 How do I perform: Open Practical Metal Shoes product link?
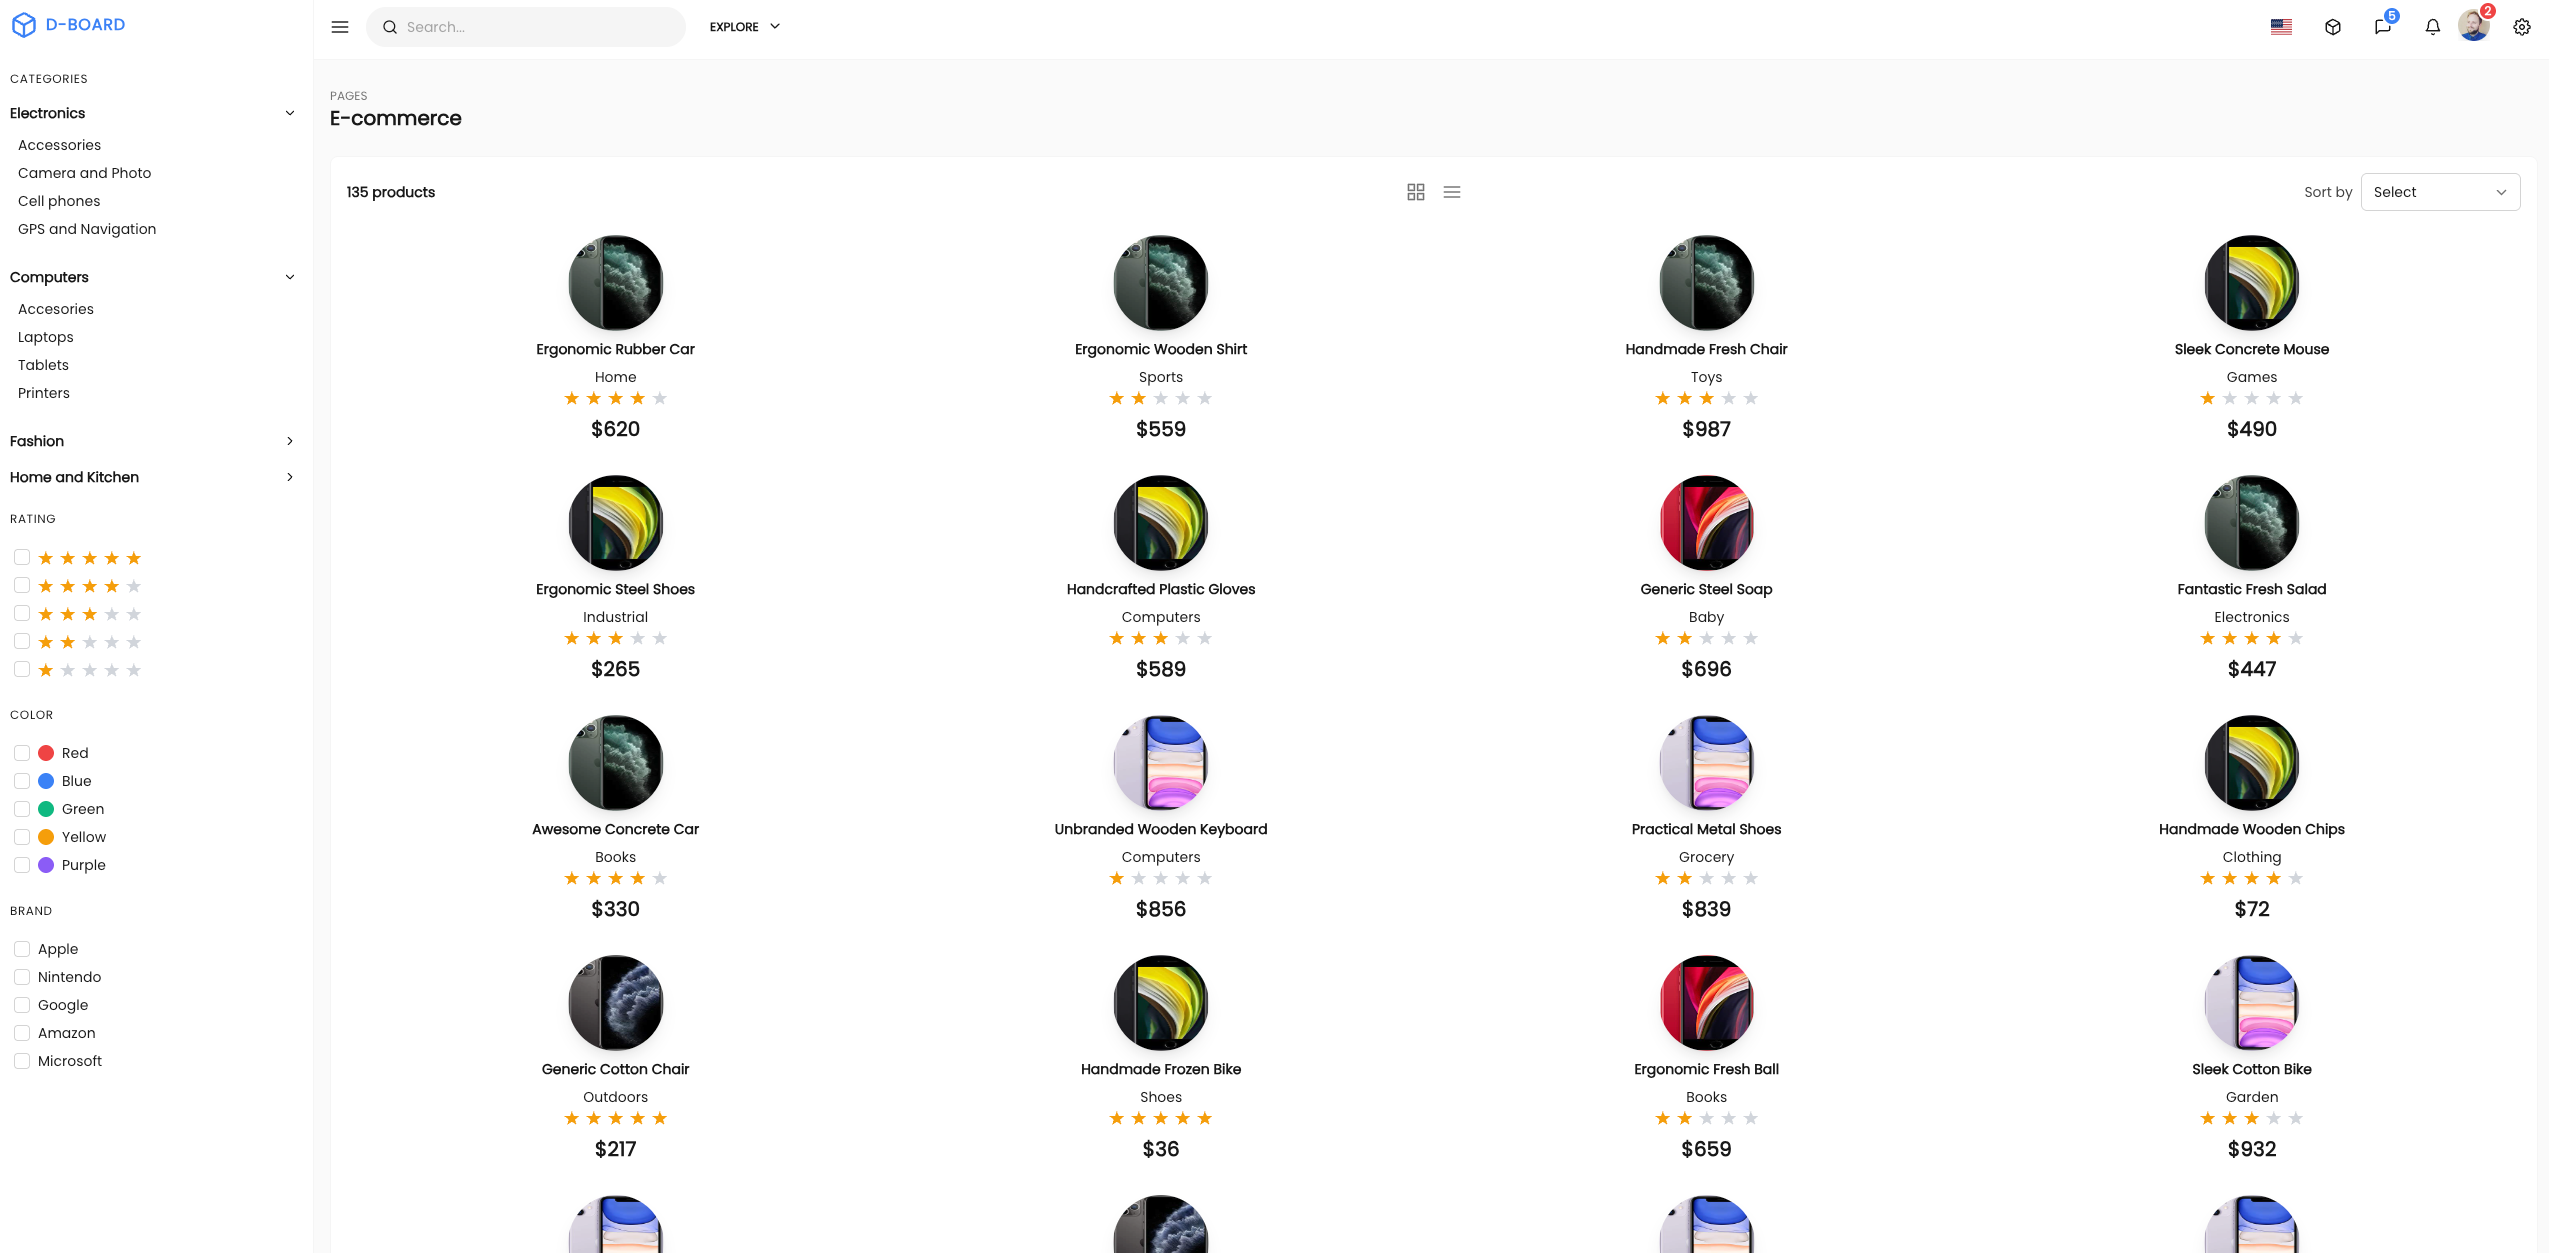tap(1706, 829)
